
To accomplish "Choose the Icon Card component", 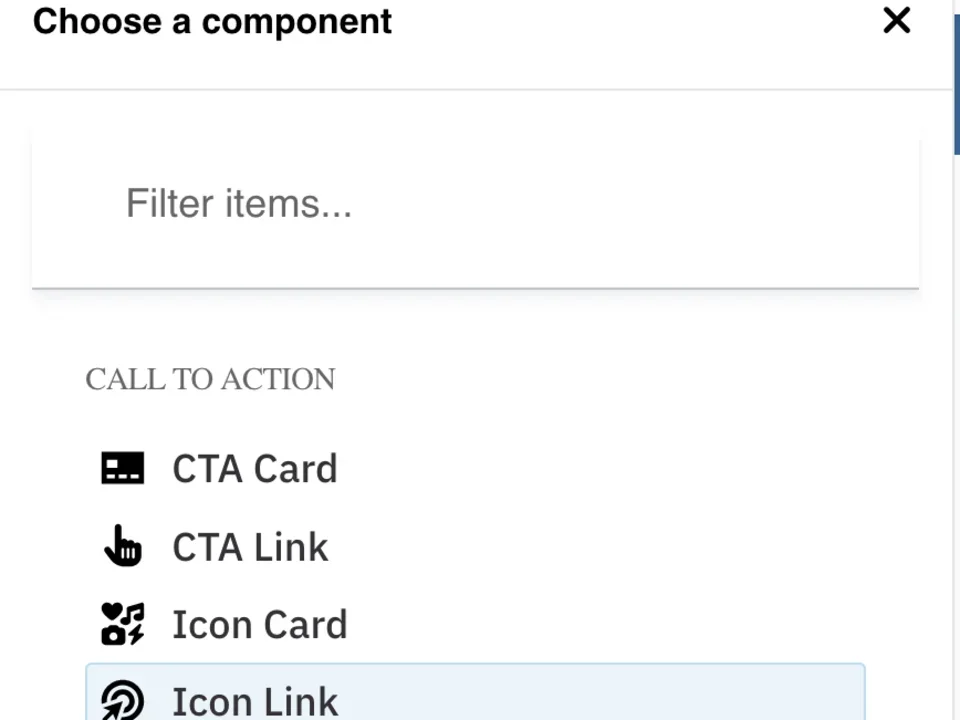I will [259, 623].
